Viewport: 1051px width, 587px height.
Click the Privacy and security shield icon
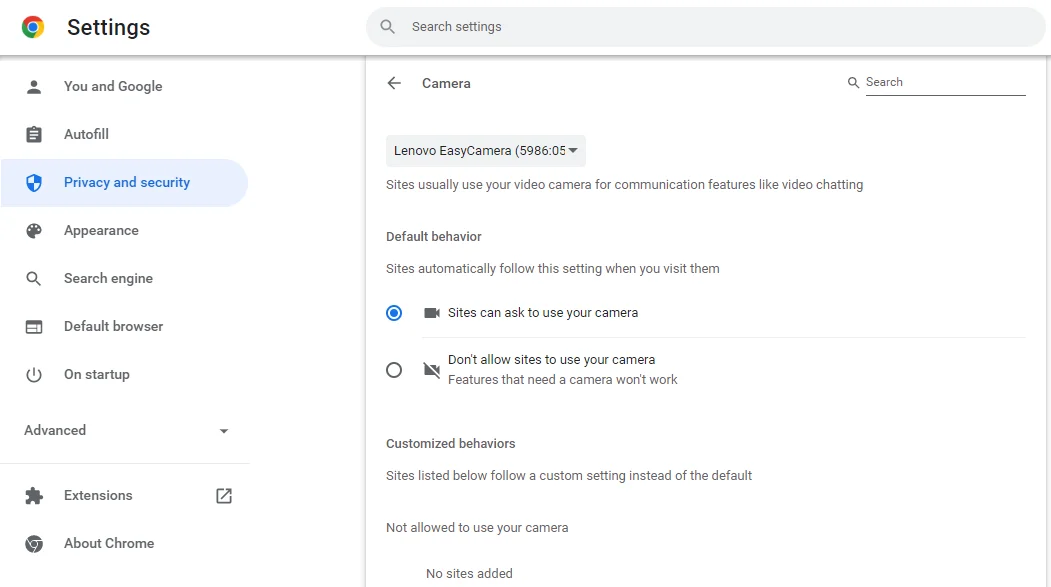pos(34,183)
